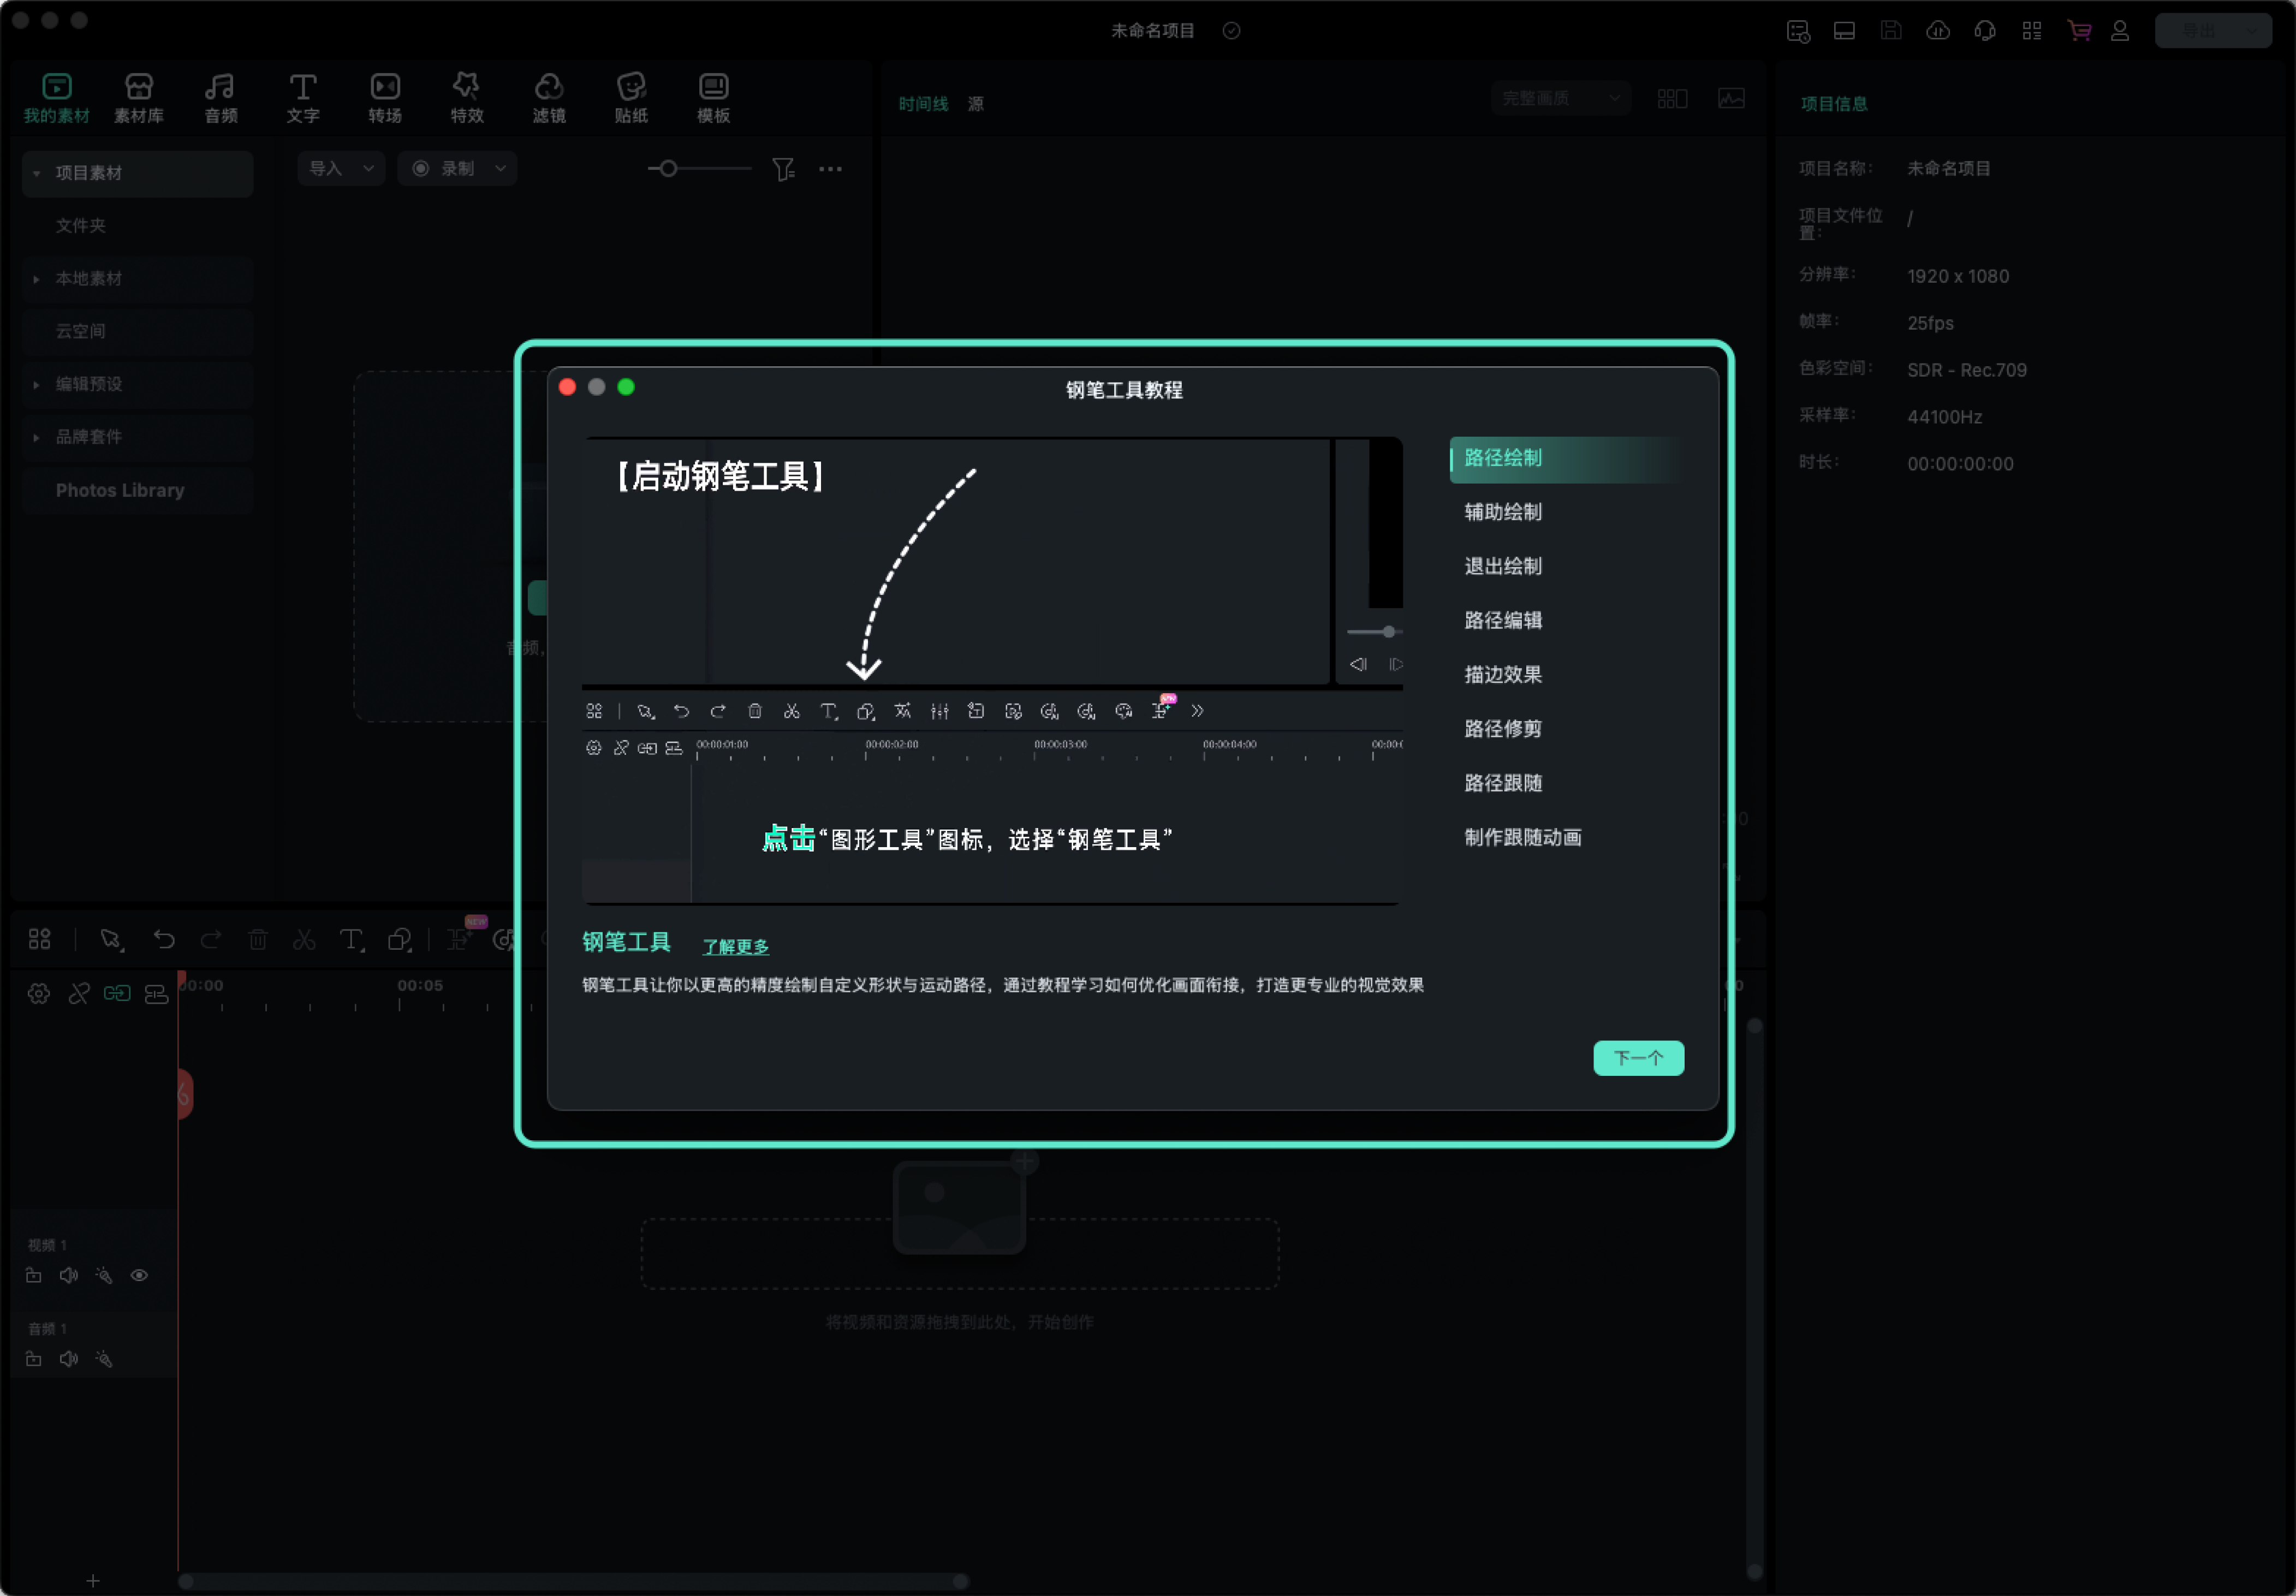
Task: Toggle visibility eye on 视频 1 track
Action: (x=140, y=1276)
